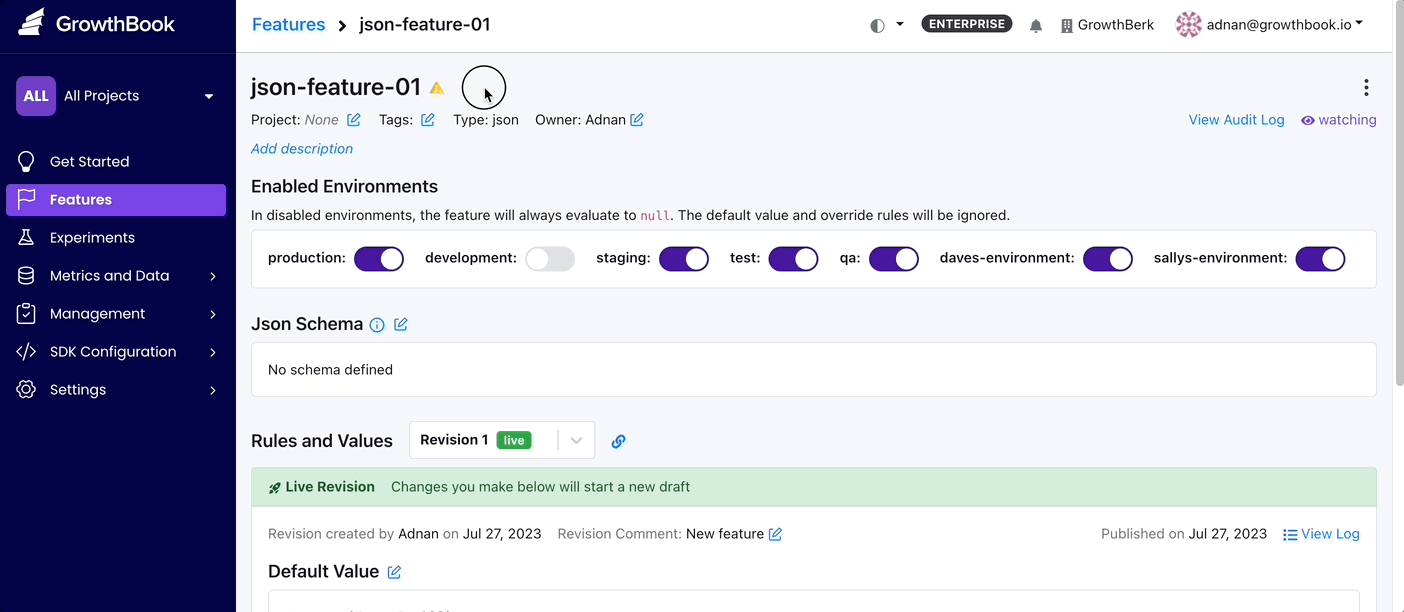Screen dimensions: 1404x612
Task: Toggle the sallys-environment switch
Action: pyautogui.click(x=1320, y=259)
